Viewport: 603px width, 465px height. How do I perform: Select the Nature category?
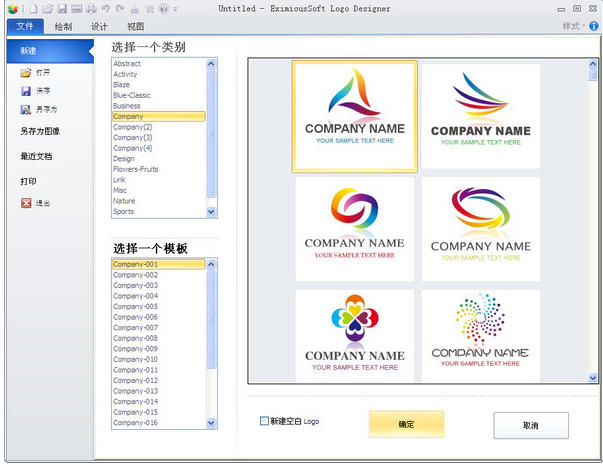(x=159, y=201)
